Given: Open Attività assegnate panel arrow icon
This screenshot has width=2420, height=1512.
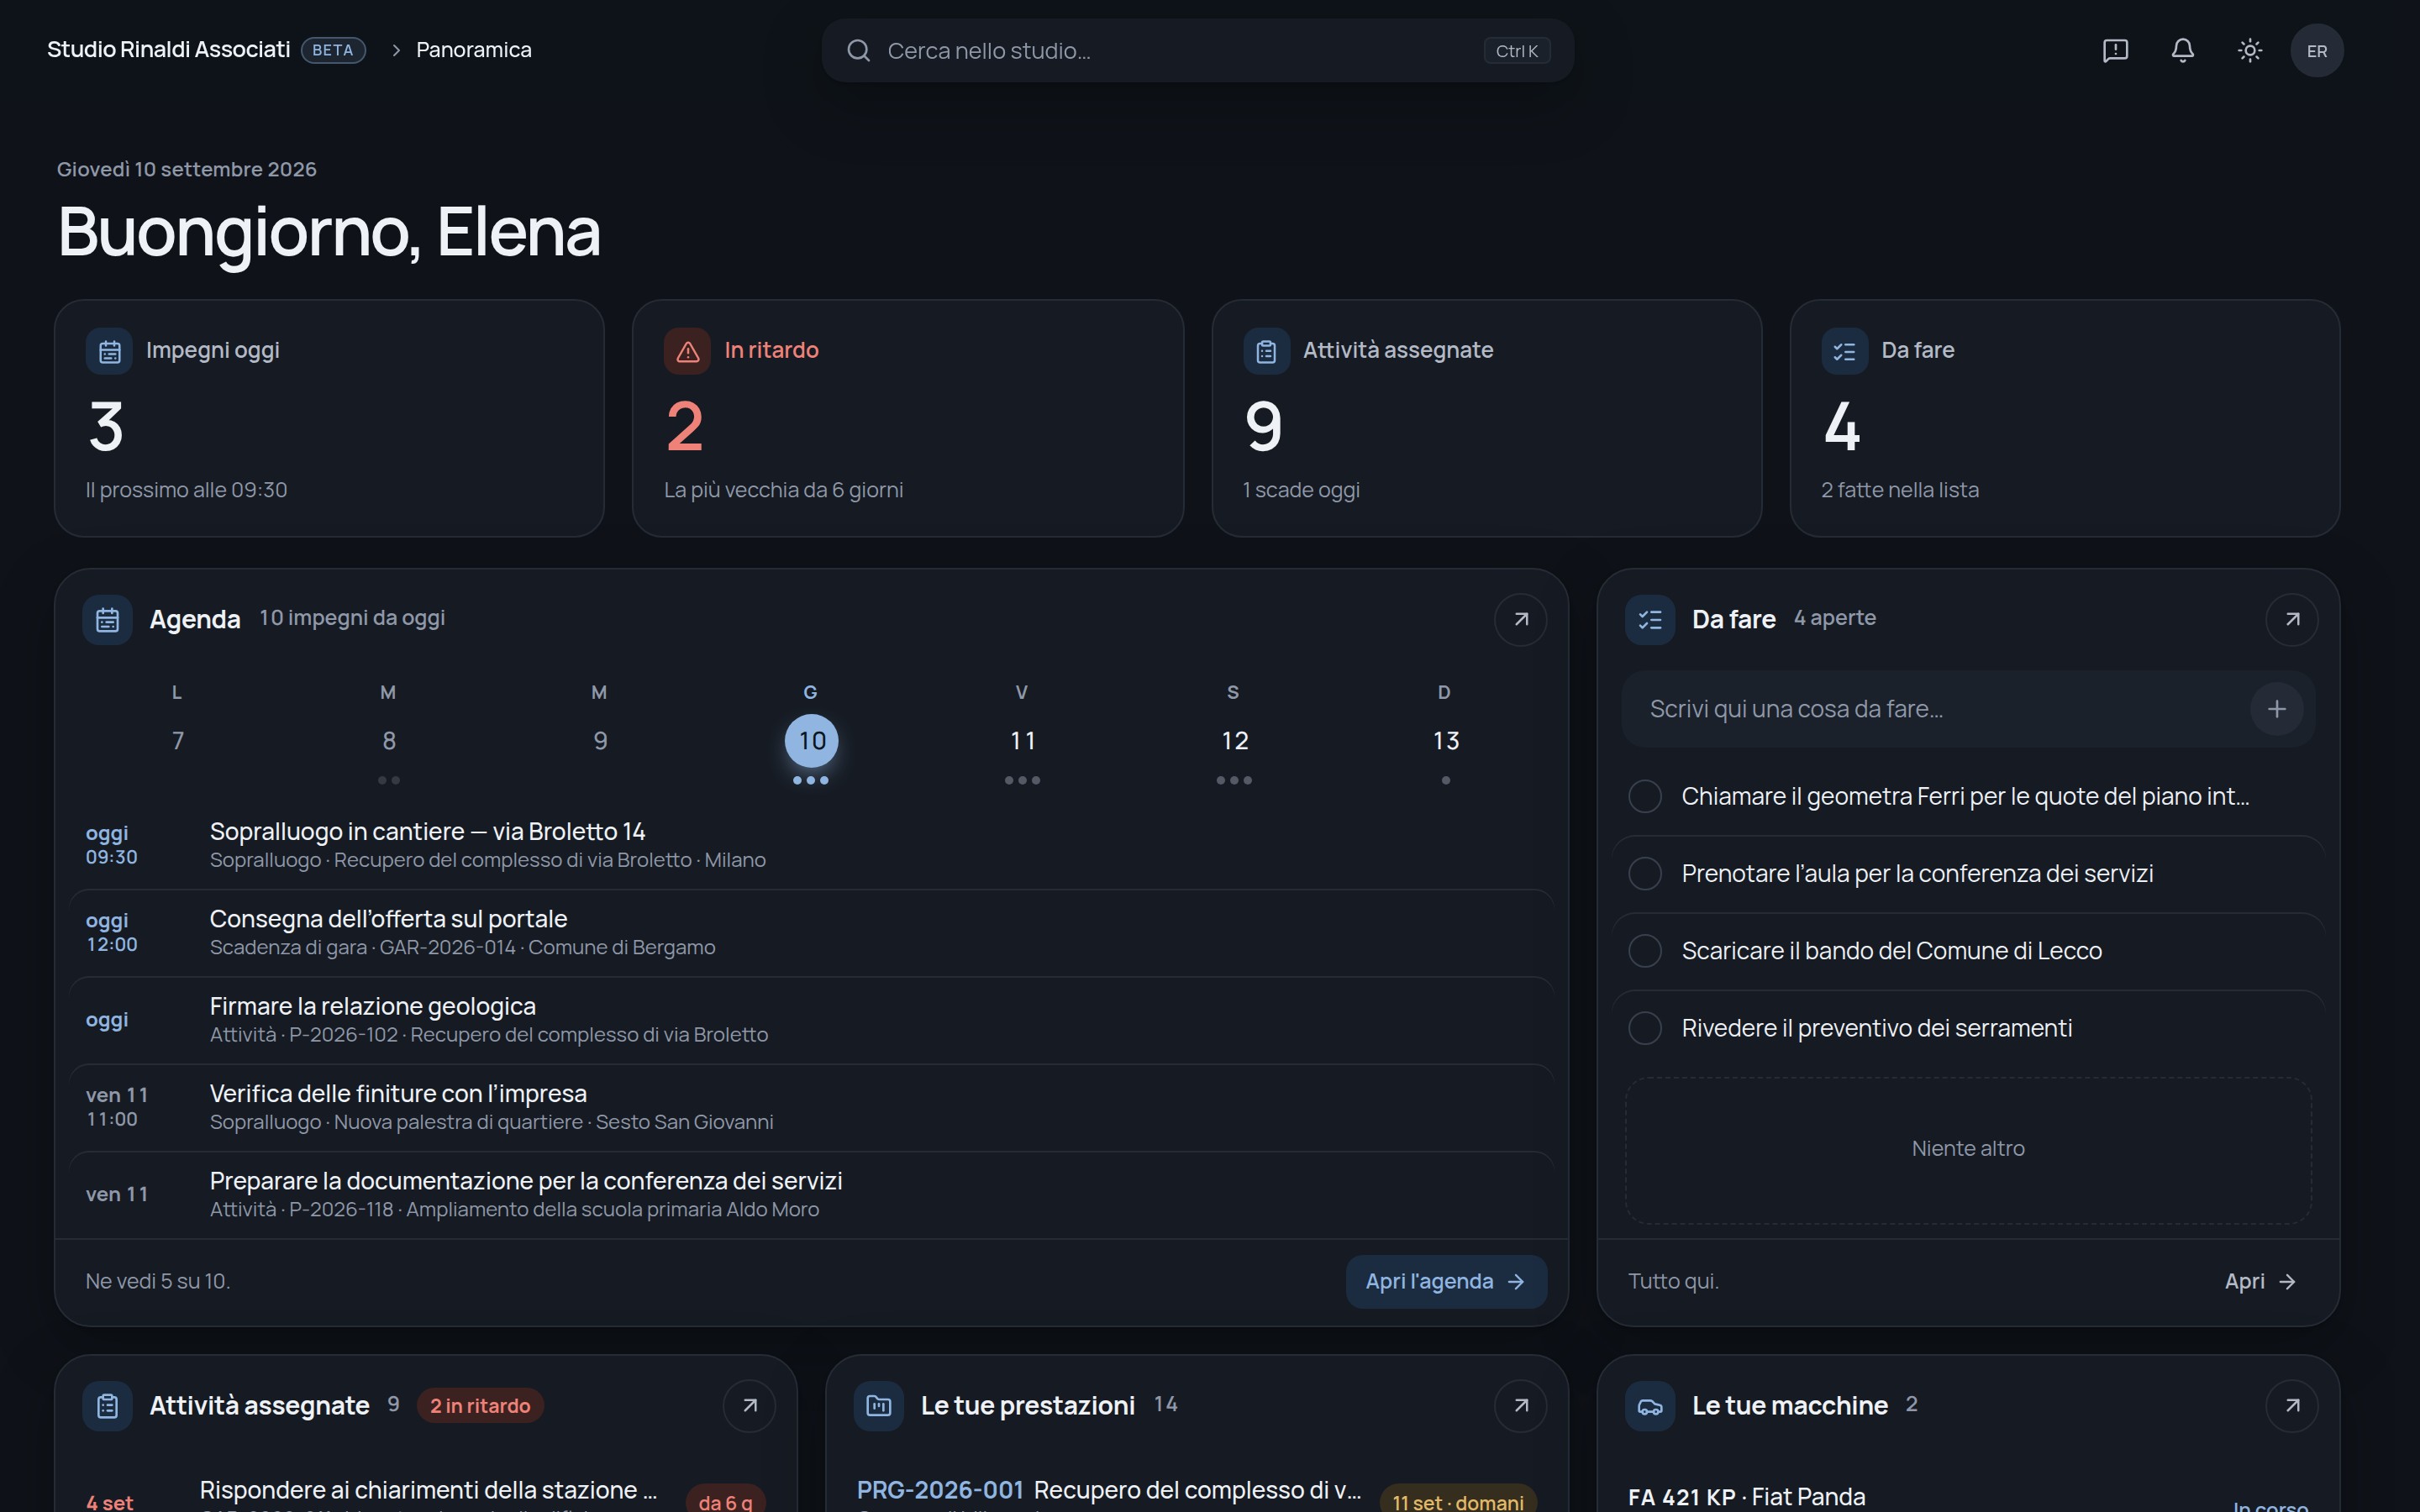Looking at the screenshot, I should pos(749,1405).
